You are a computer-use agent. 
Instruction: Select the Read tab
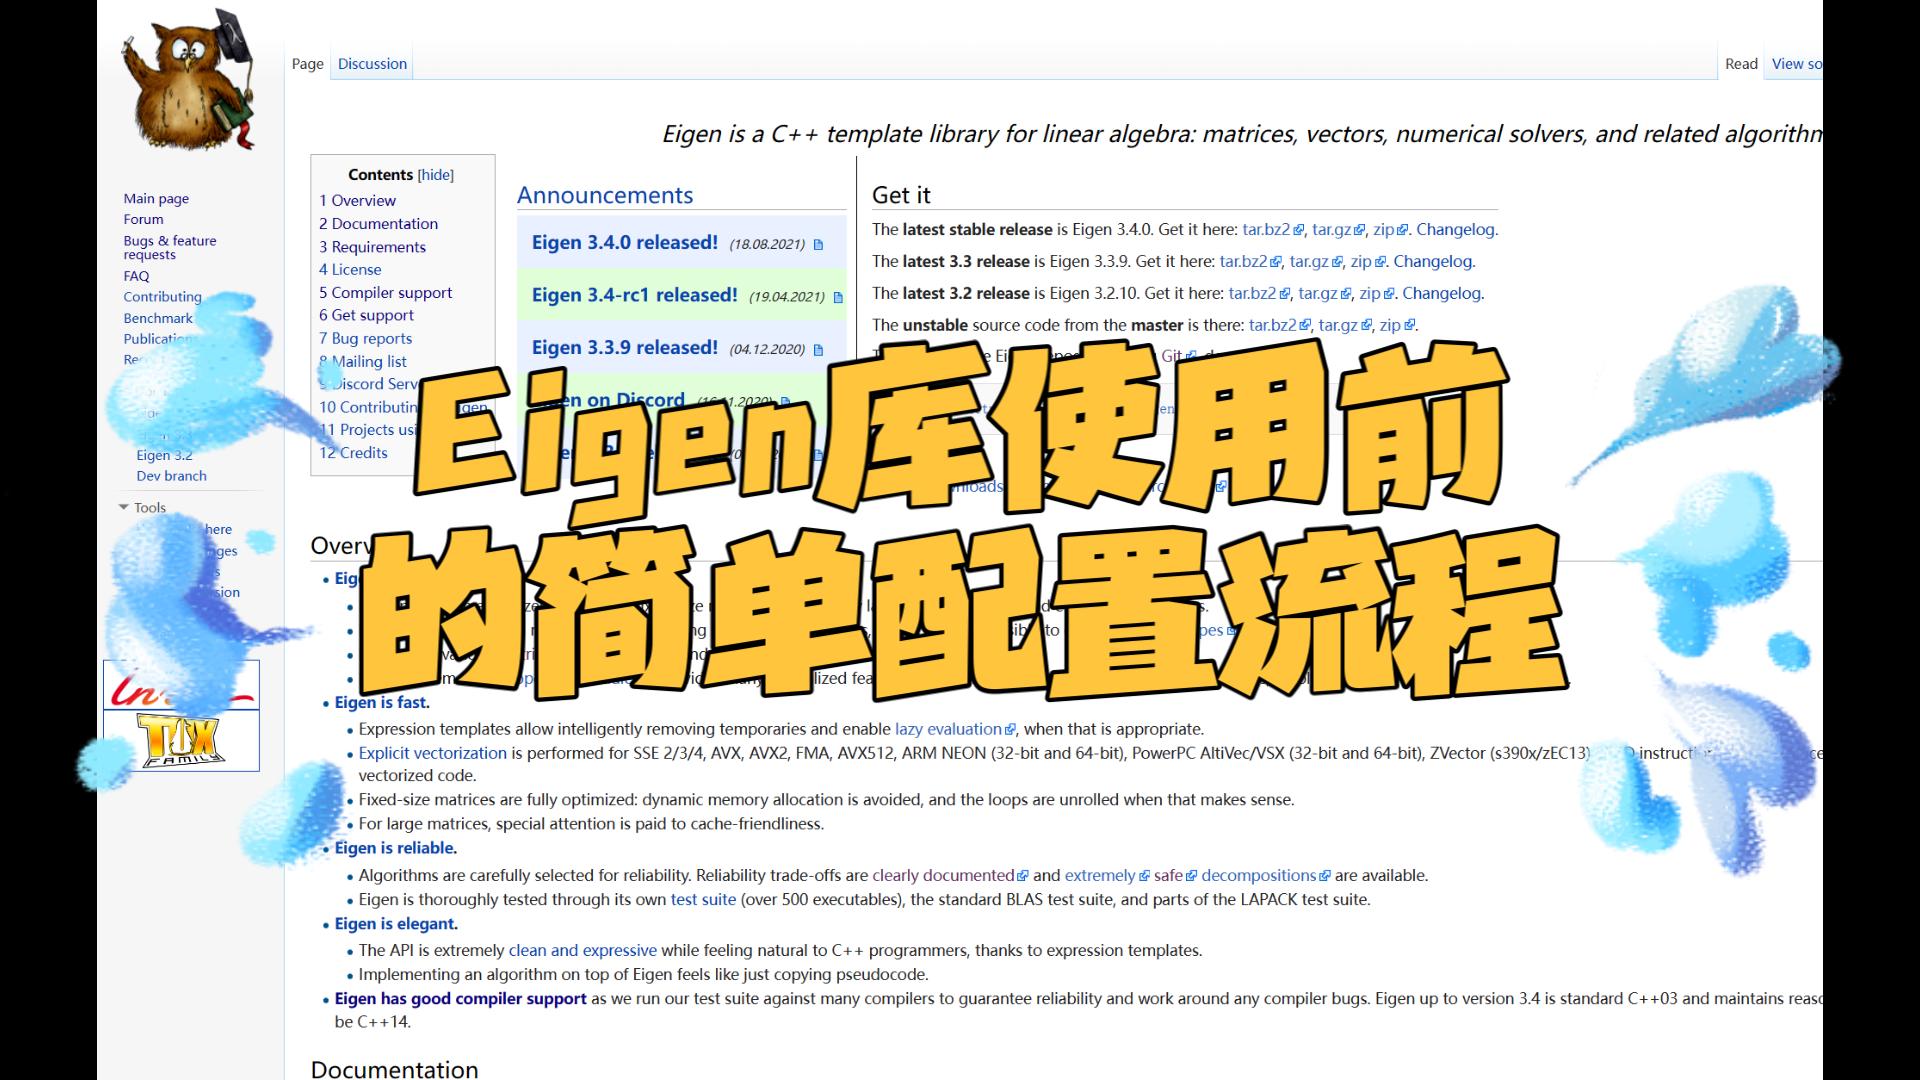pos(1741,64)
